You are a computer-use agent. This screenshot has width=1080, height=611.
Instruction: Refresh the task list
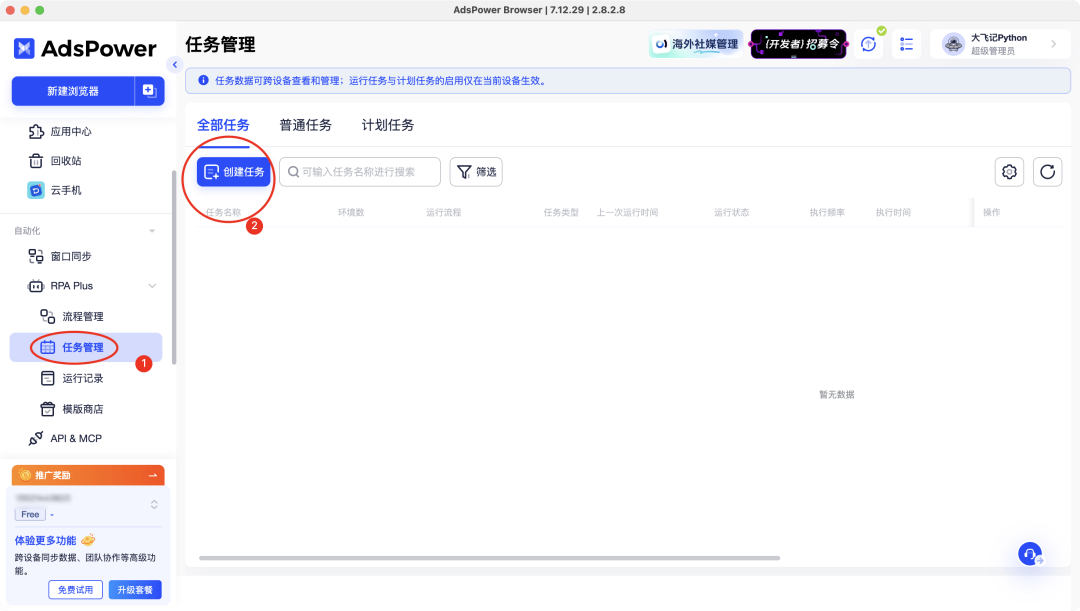tap(1047, 172)
